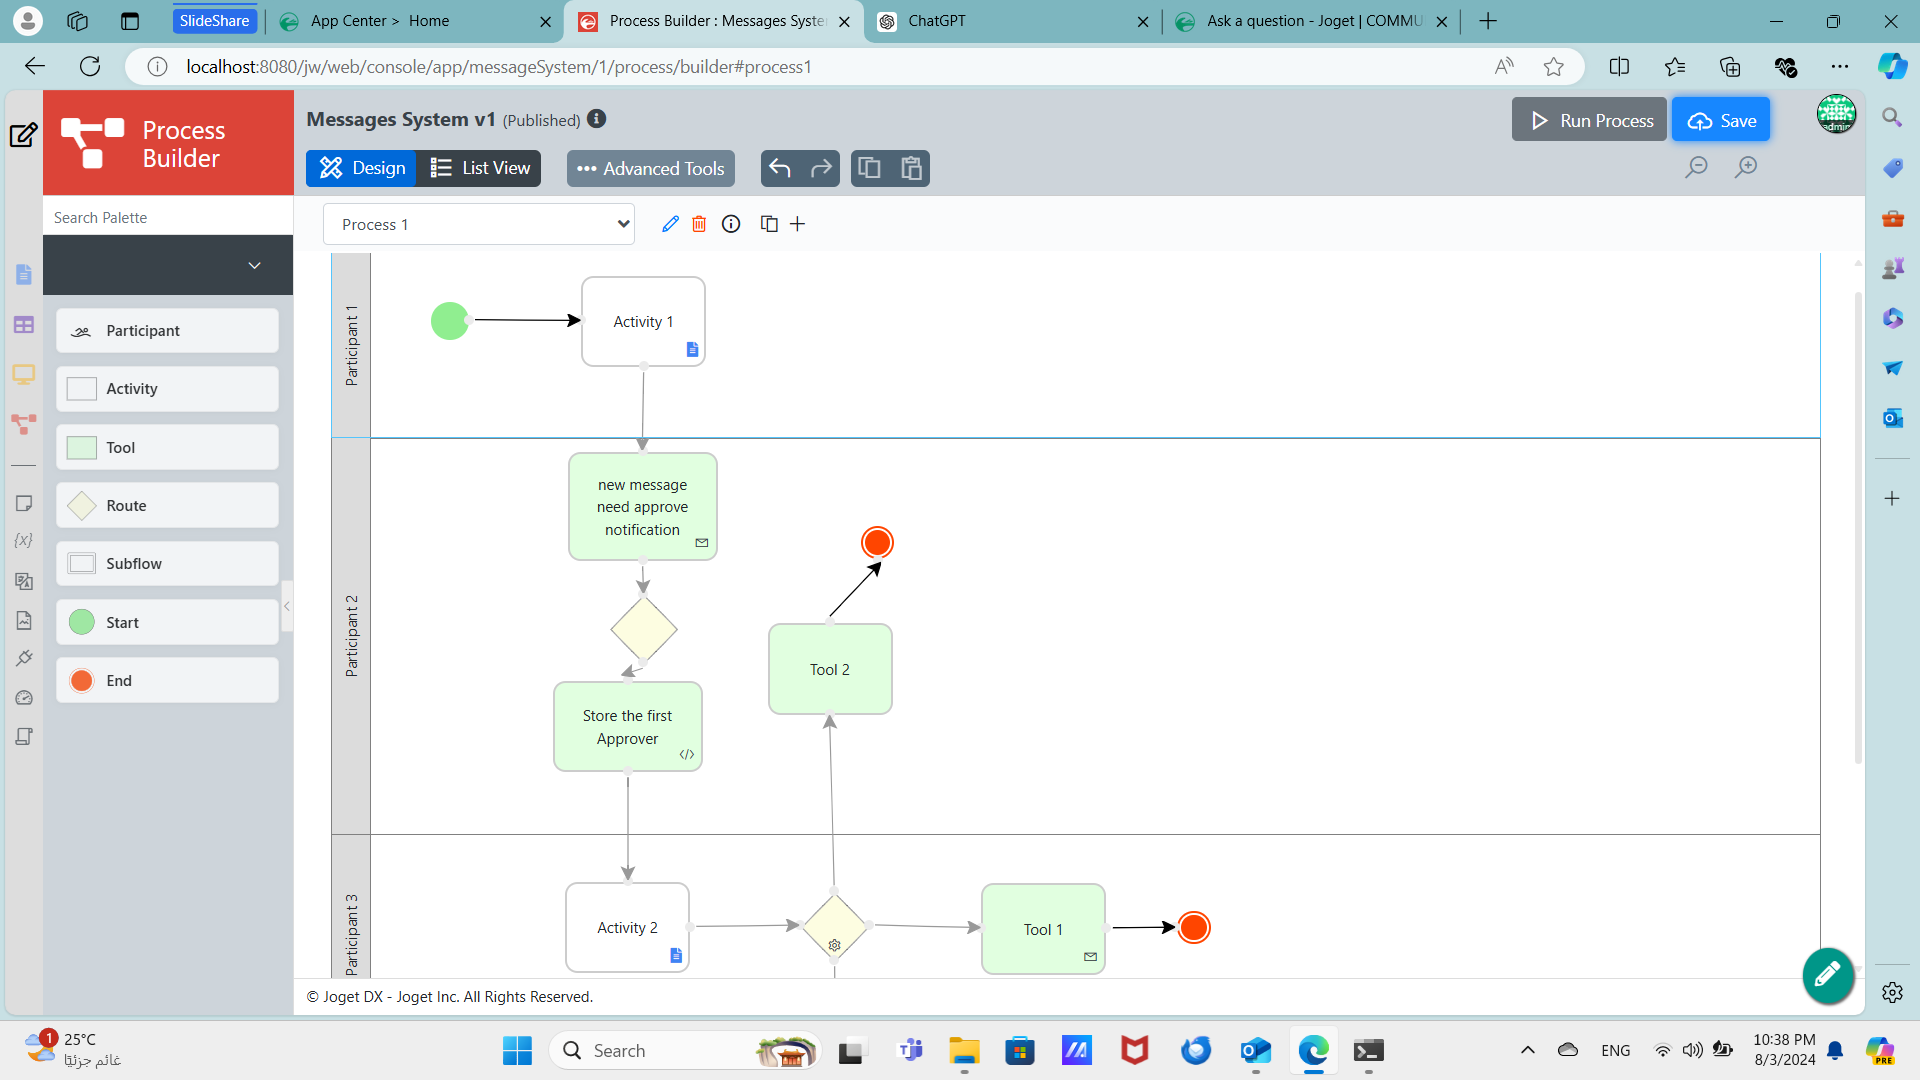The width and height of the screenshot is (1920, 1080).
Task: Switch to Design view
Action: (362, 168)
